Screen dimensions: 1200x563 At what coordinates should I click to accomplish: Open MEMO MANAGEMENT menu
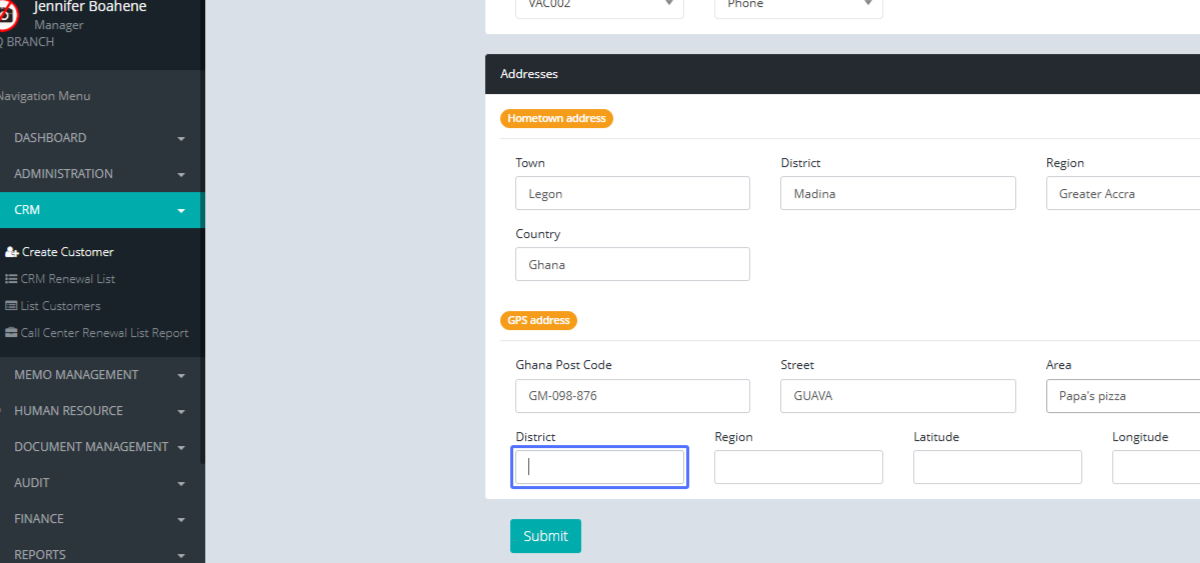pos(100,375)
